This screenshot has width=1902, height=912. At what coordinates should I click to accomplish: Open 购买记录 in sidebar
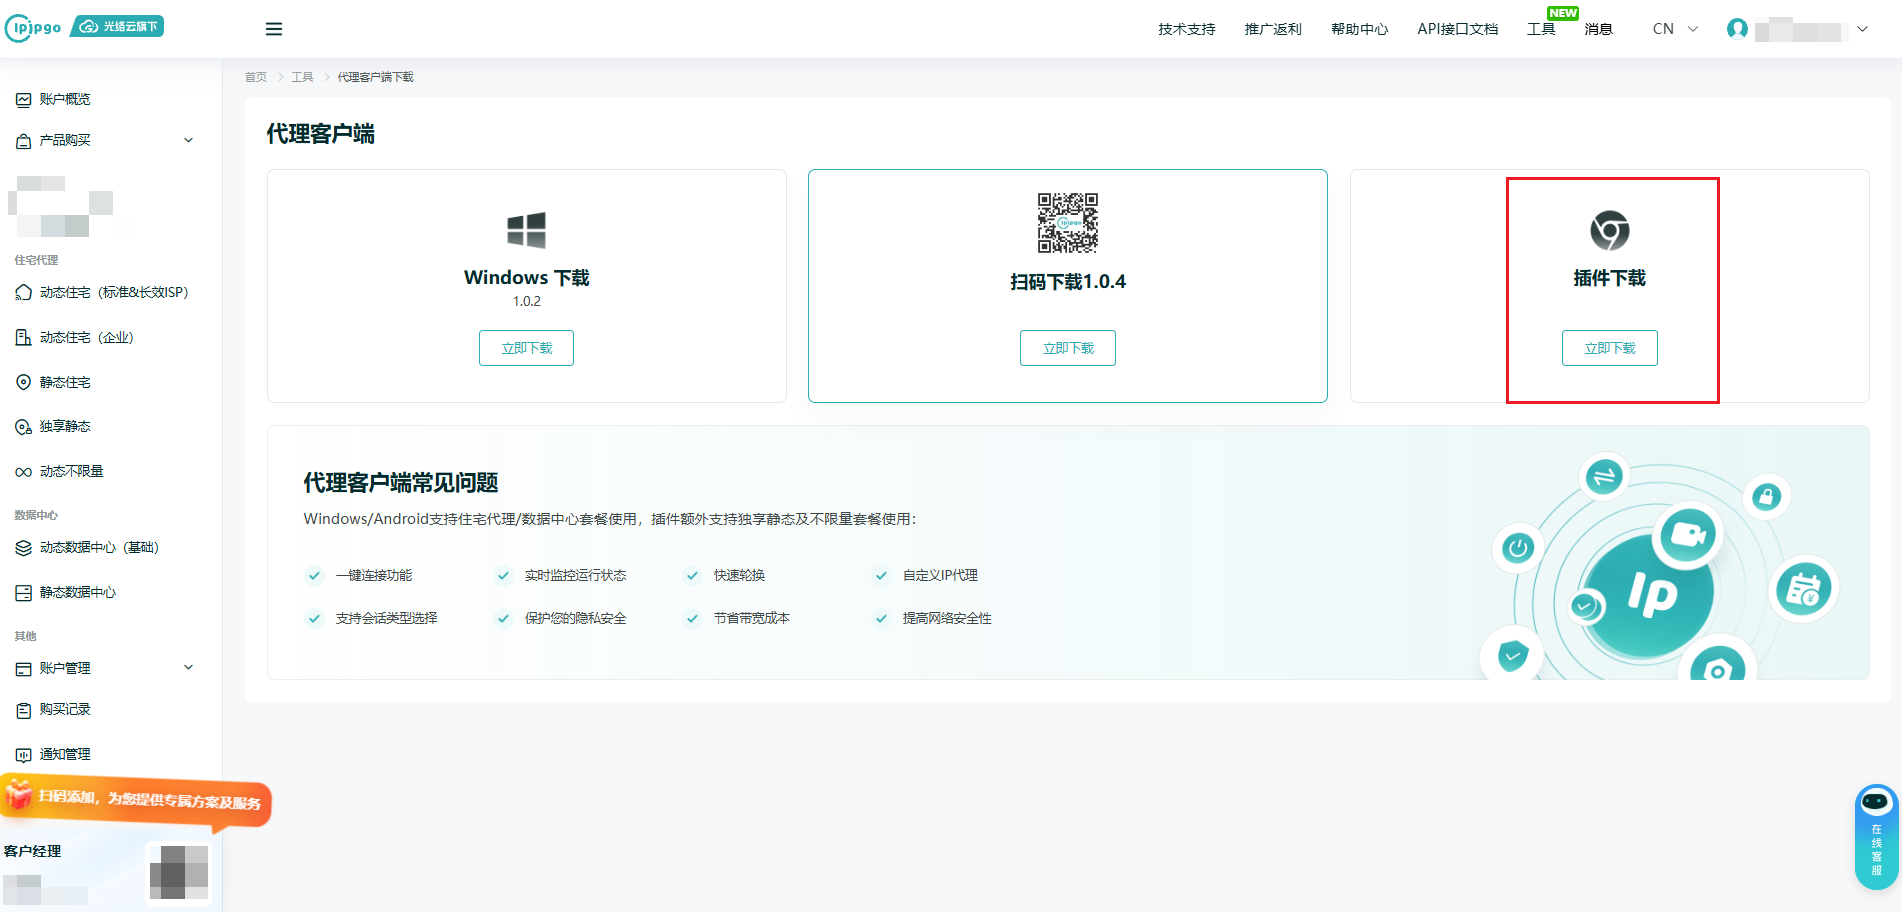pos(65,709)
